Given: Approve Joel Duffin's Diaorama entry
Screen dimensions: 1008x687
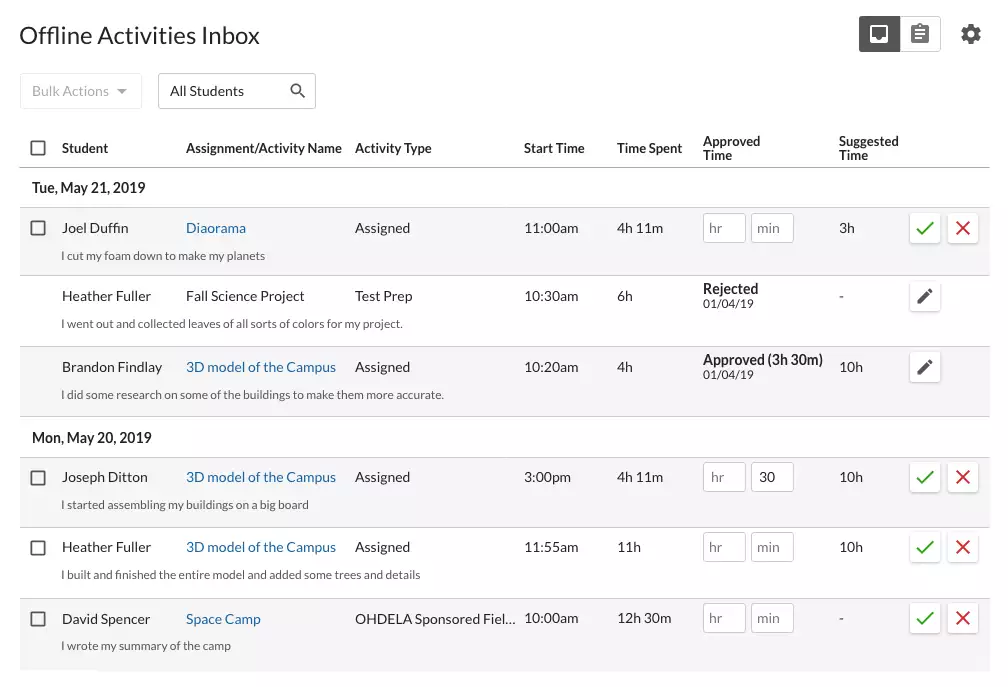Looking at the screenshot, I should (x=925, y=228).
